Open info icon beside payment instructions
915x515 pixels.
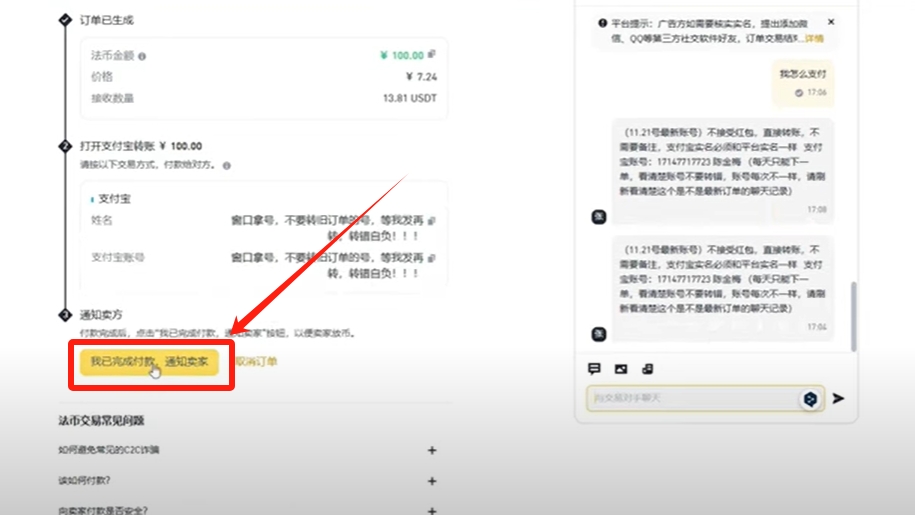coord(226,166)
